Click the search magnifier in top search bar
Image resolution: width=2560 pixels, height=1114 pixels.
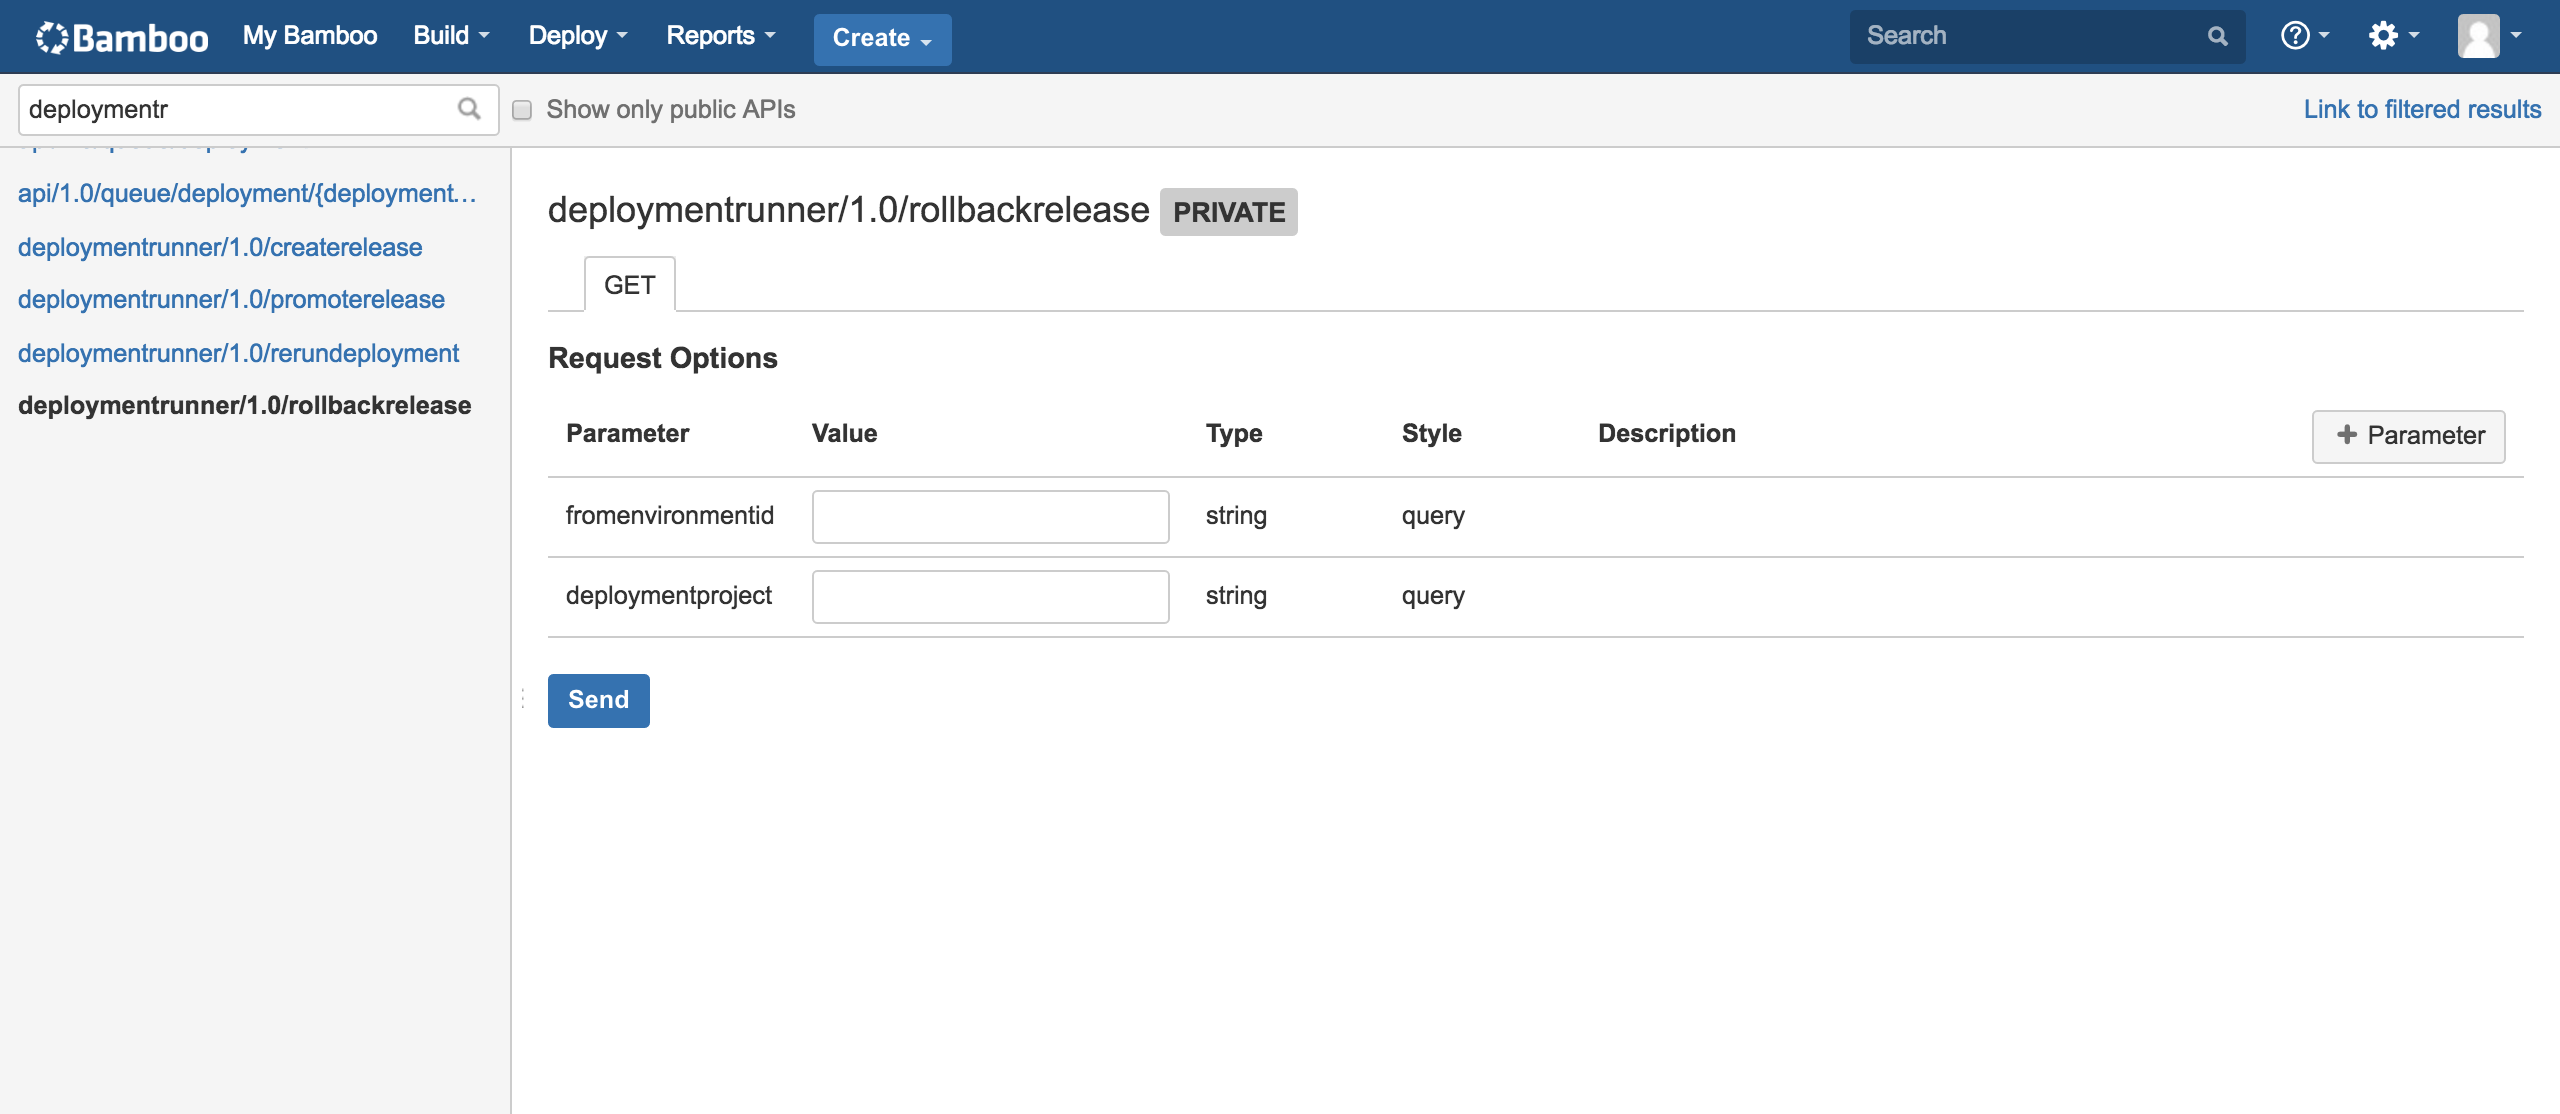pos(2217,37)
